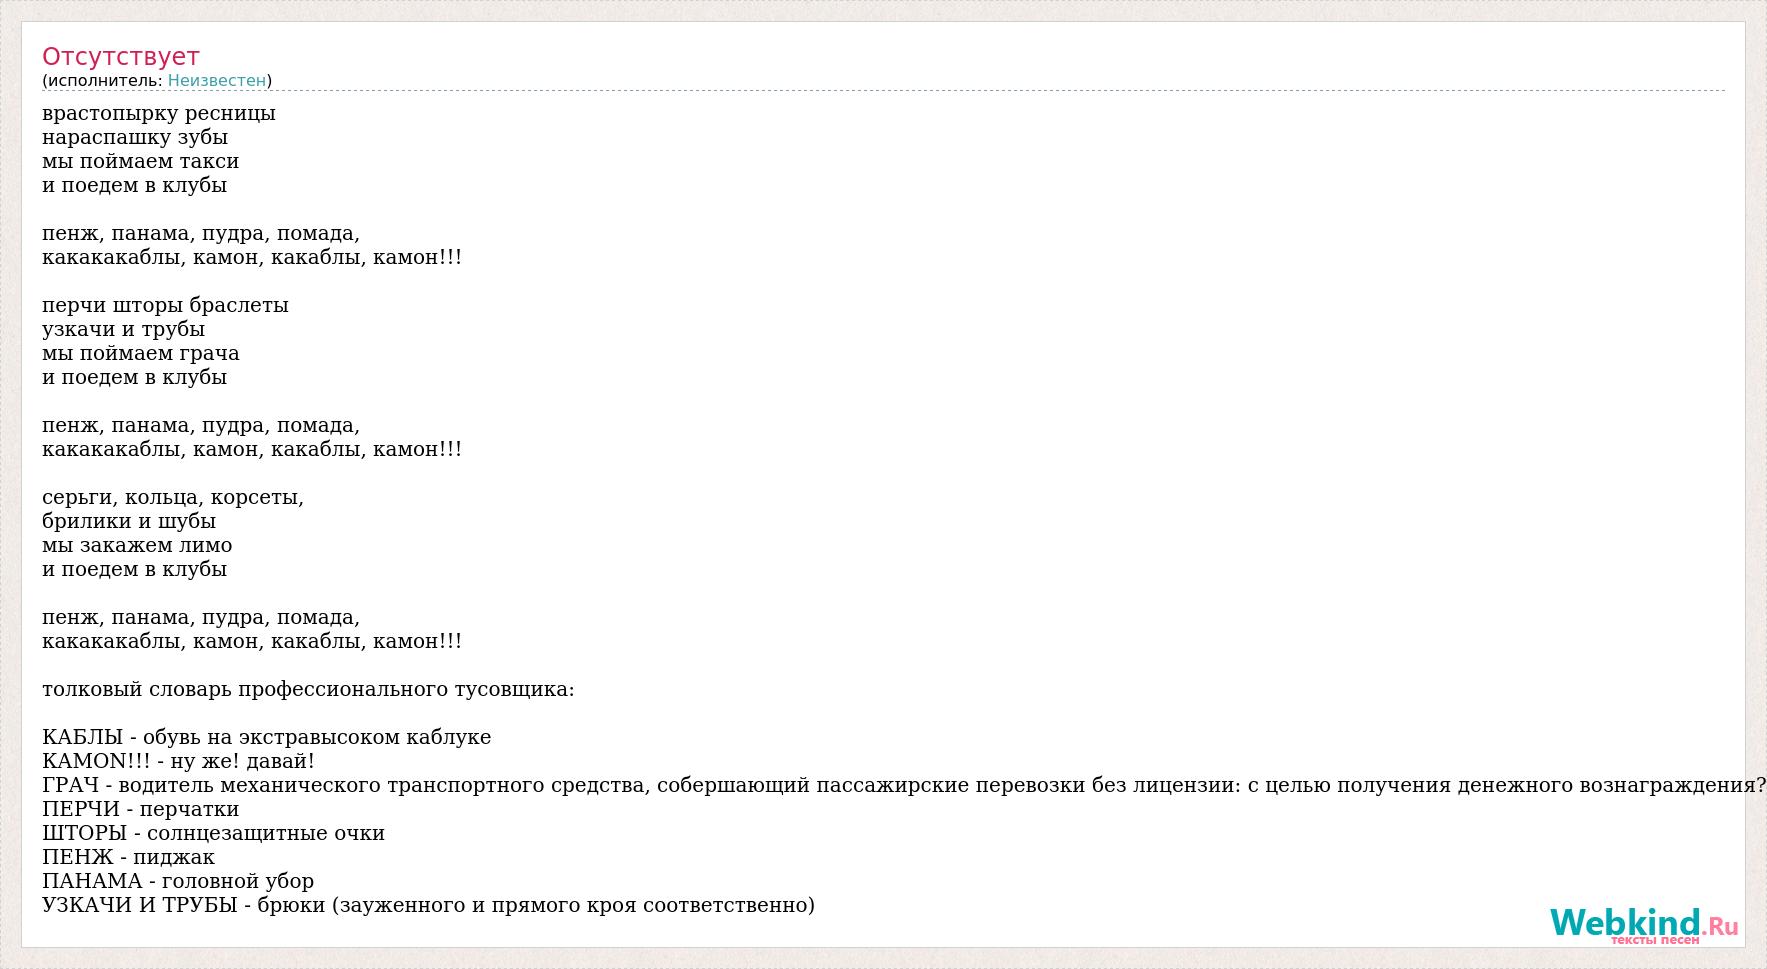Viewport: 1767px width, 969px height.
Task: Click the line 'мы поймаем грача'
Action: [x=141, y=353]
